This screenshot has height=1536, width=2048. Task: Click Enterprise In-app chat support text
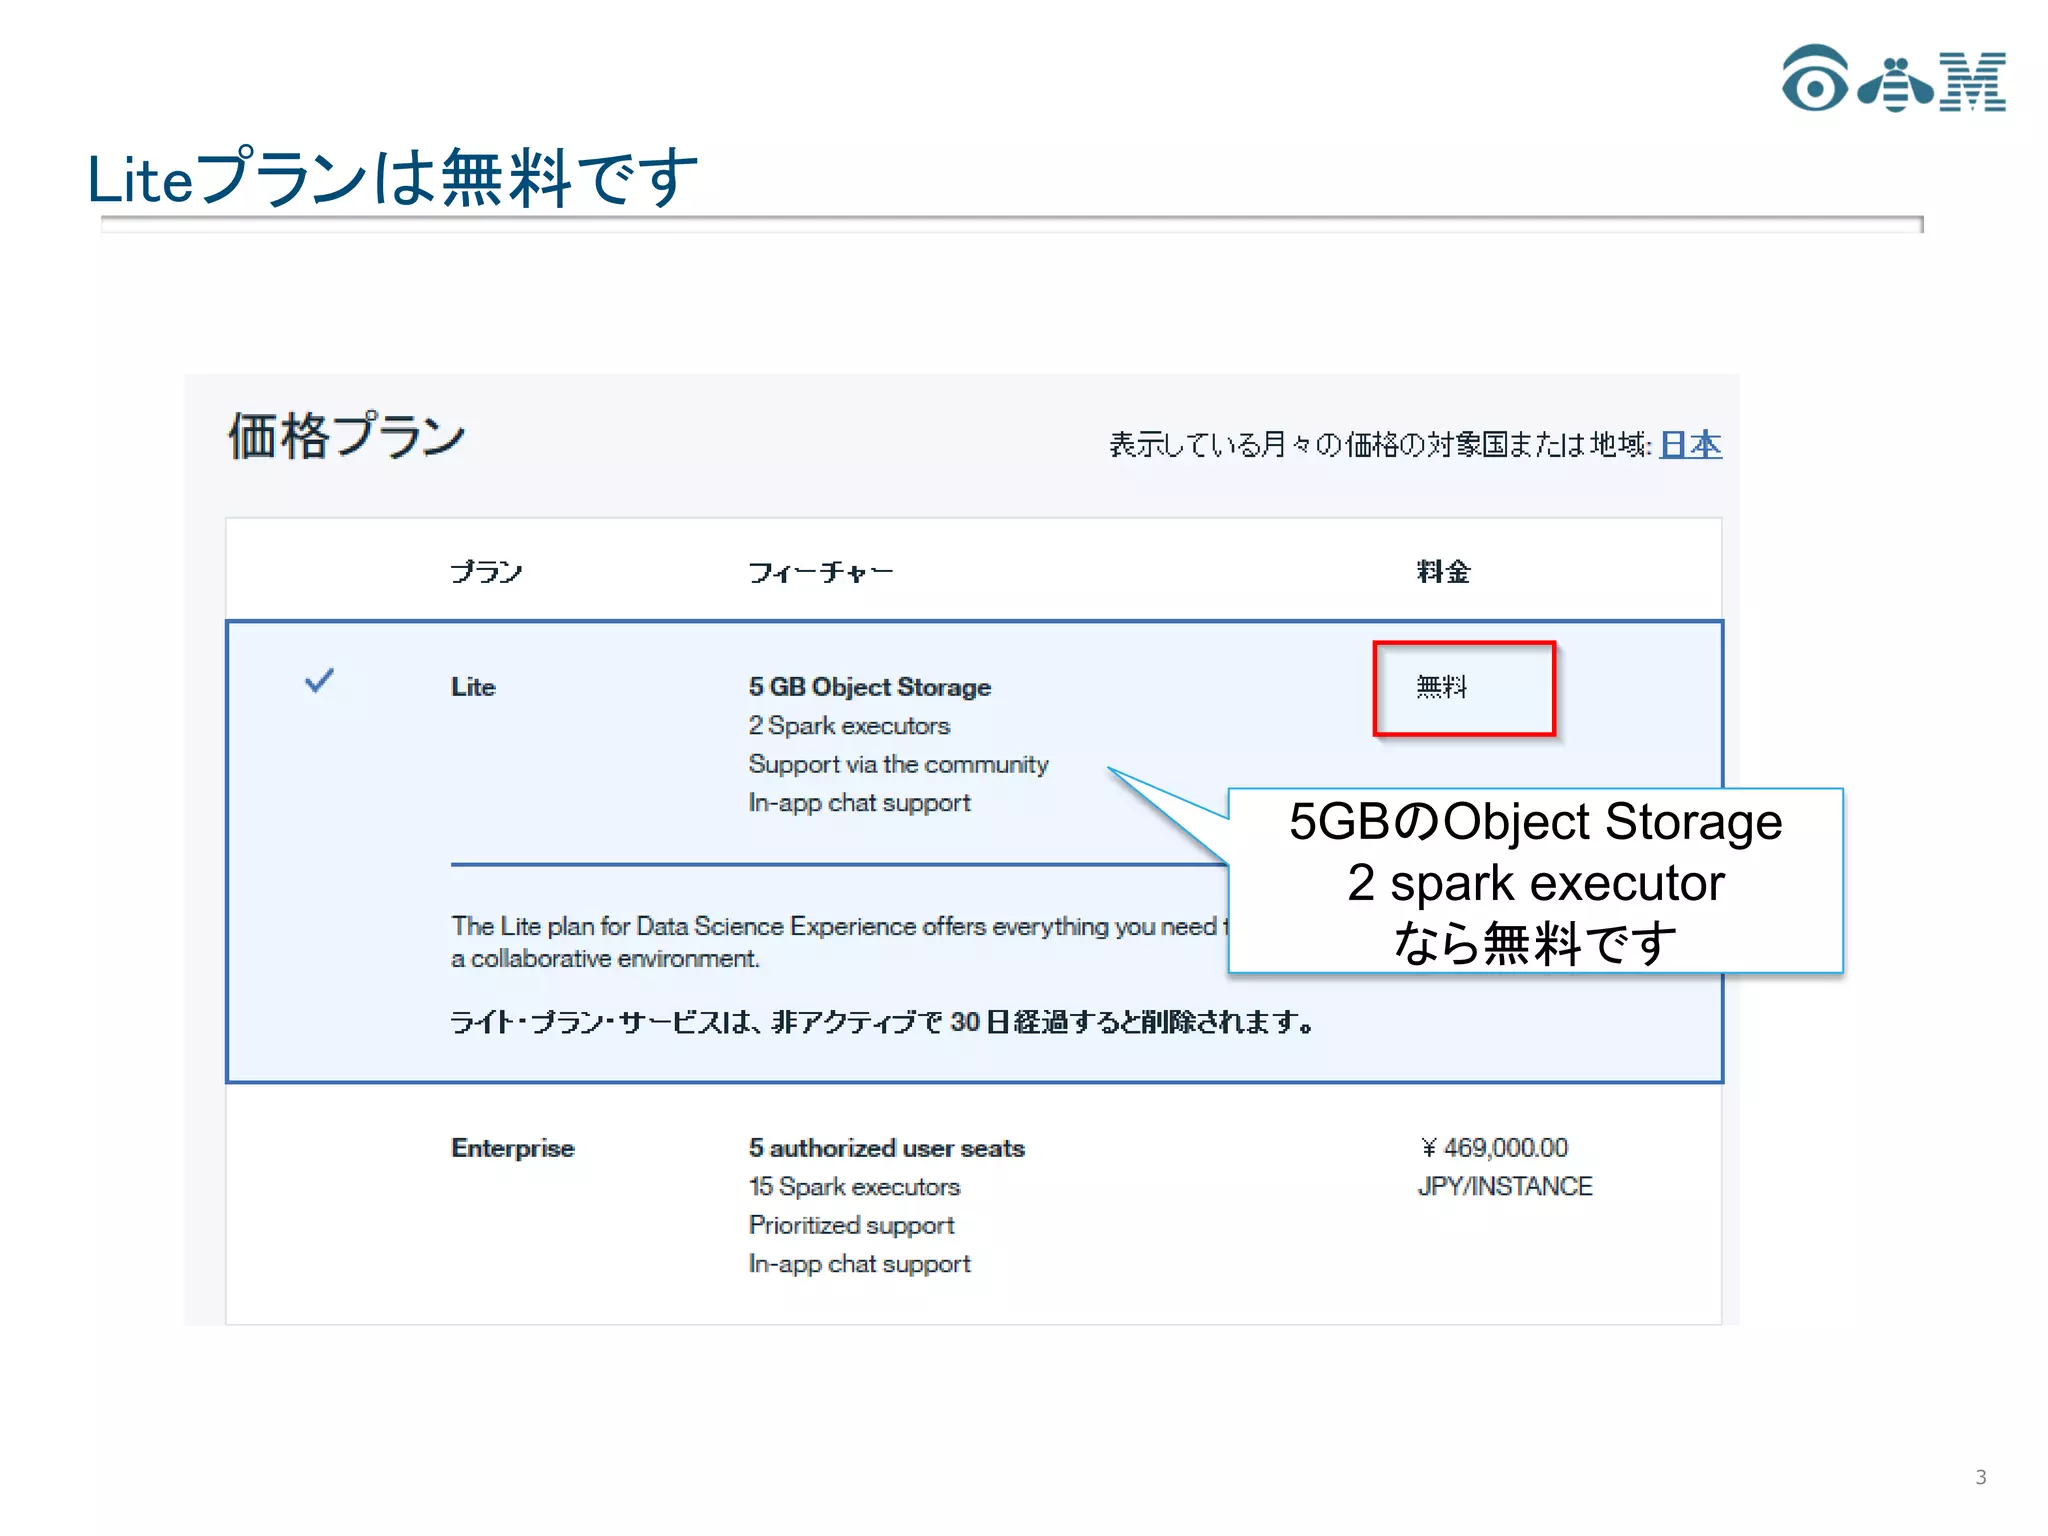(859, 1264)
